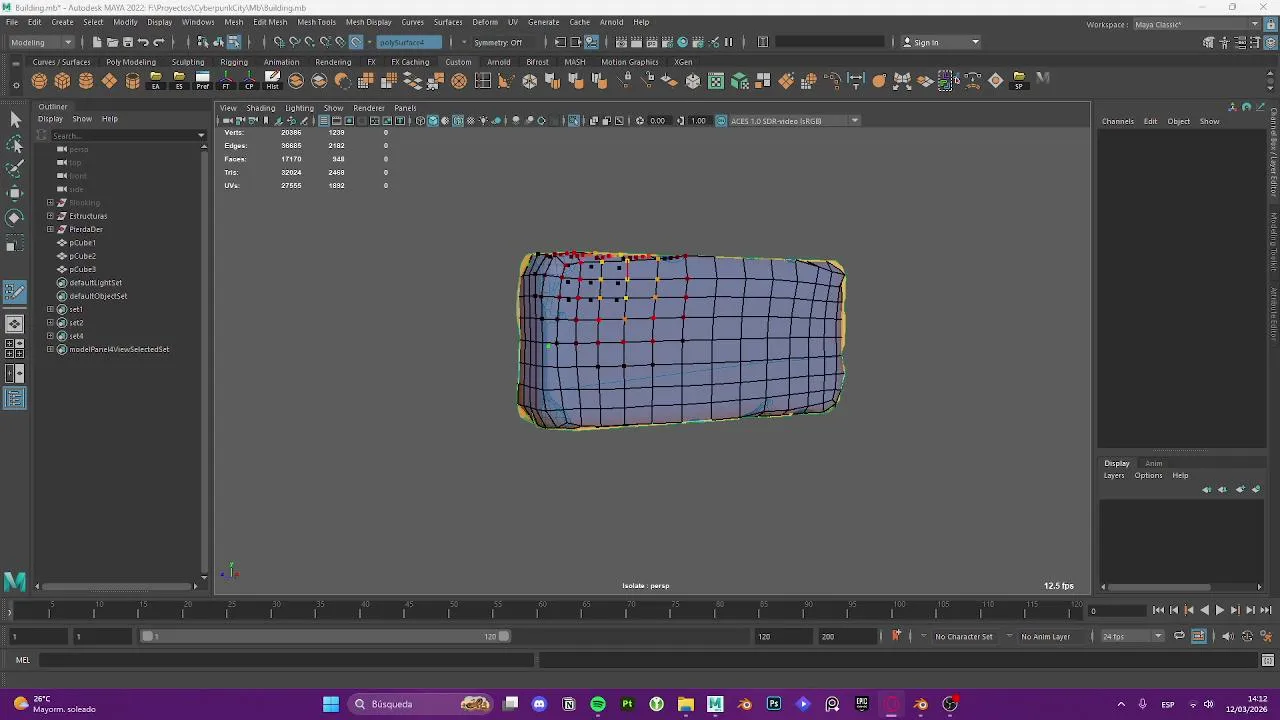Image resolution: width=1280 pixels, height=720 pixels.
Task: Open the Mesh Tools menu
Action: [316, 22]
